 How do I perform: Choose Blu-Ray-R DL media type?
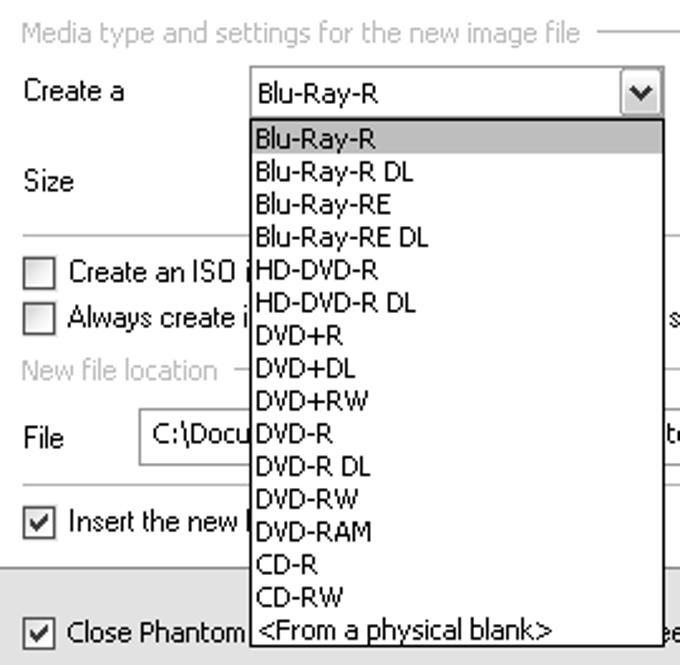(x=457, y=172)
